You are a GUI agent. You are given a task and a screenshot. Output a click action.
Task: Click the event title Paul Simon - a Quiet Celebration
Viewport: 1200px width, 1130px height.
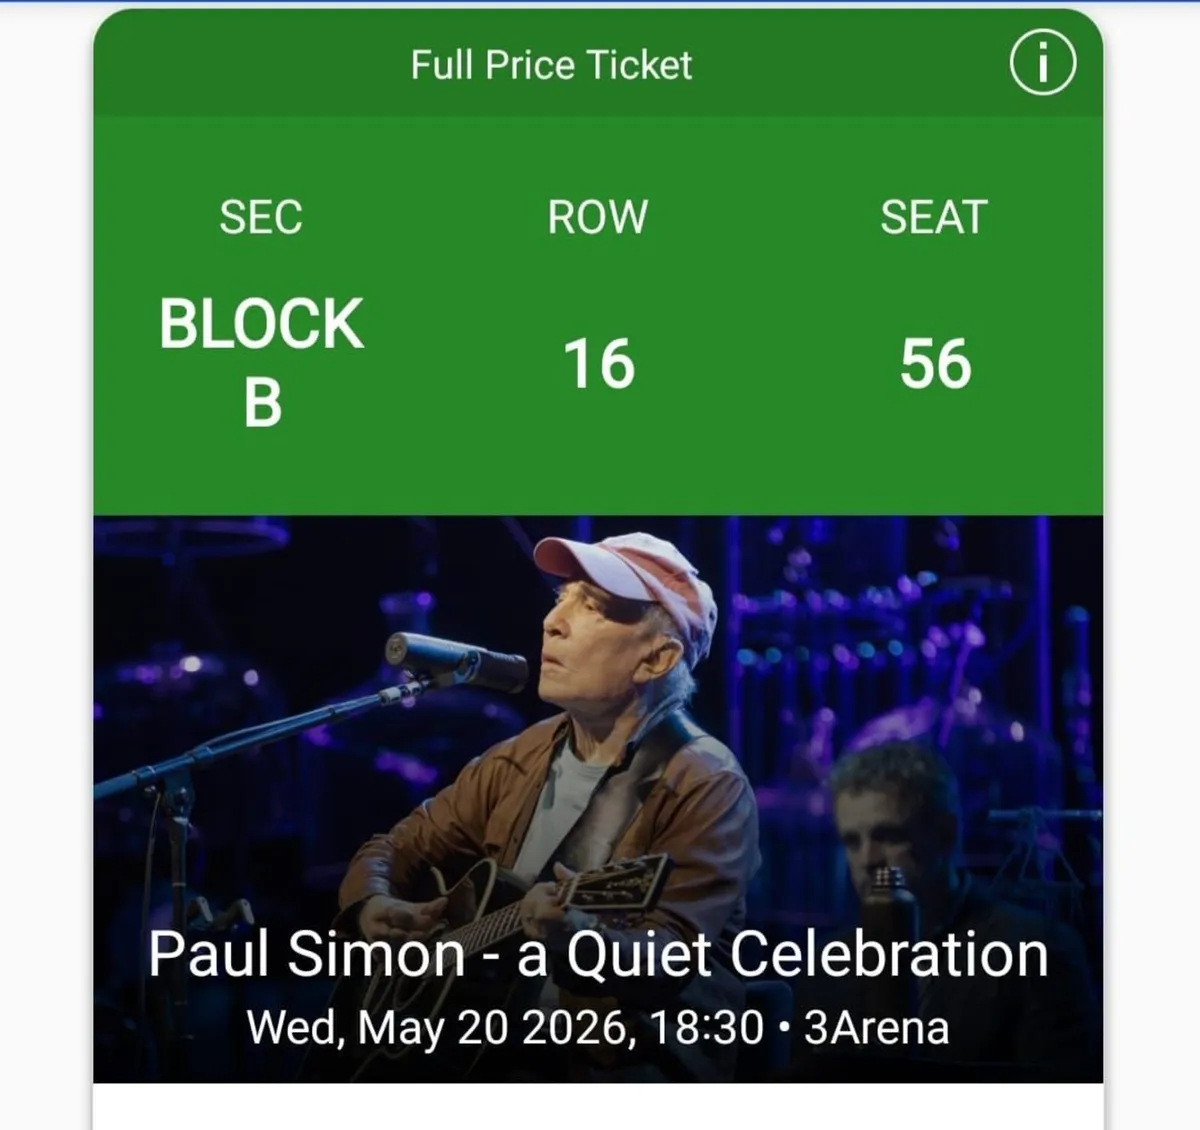point(597,956)
